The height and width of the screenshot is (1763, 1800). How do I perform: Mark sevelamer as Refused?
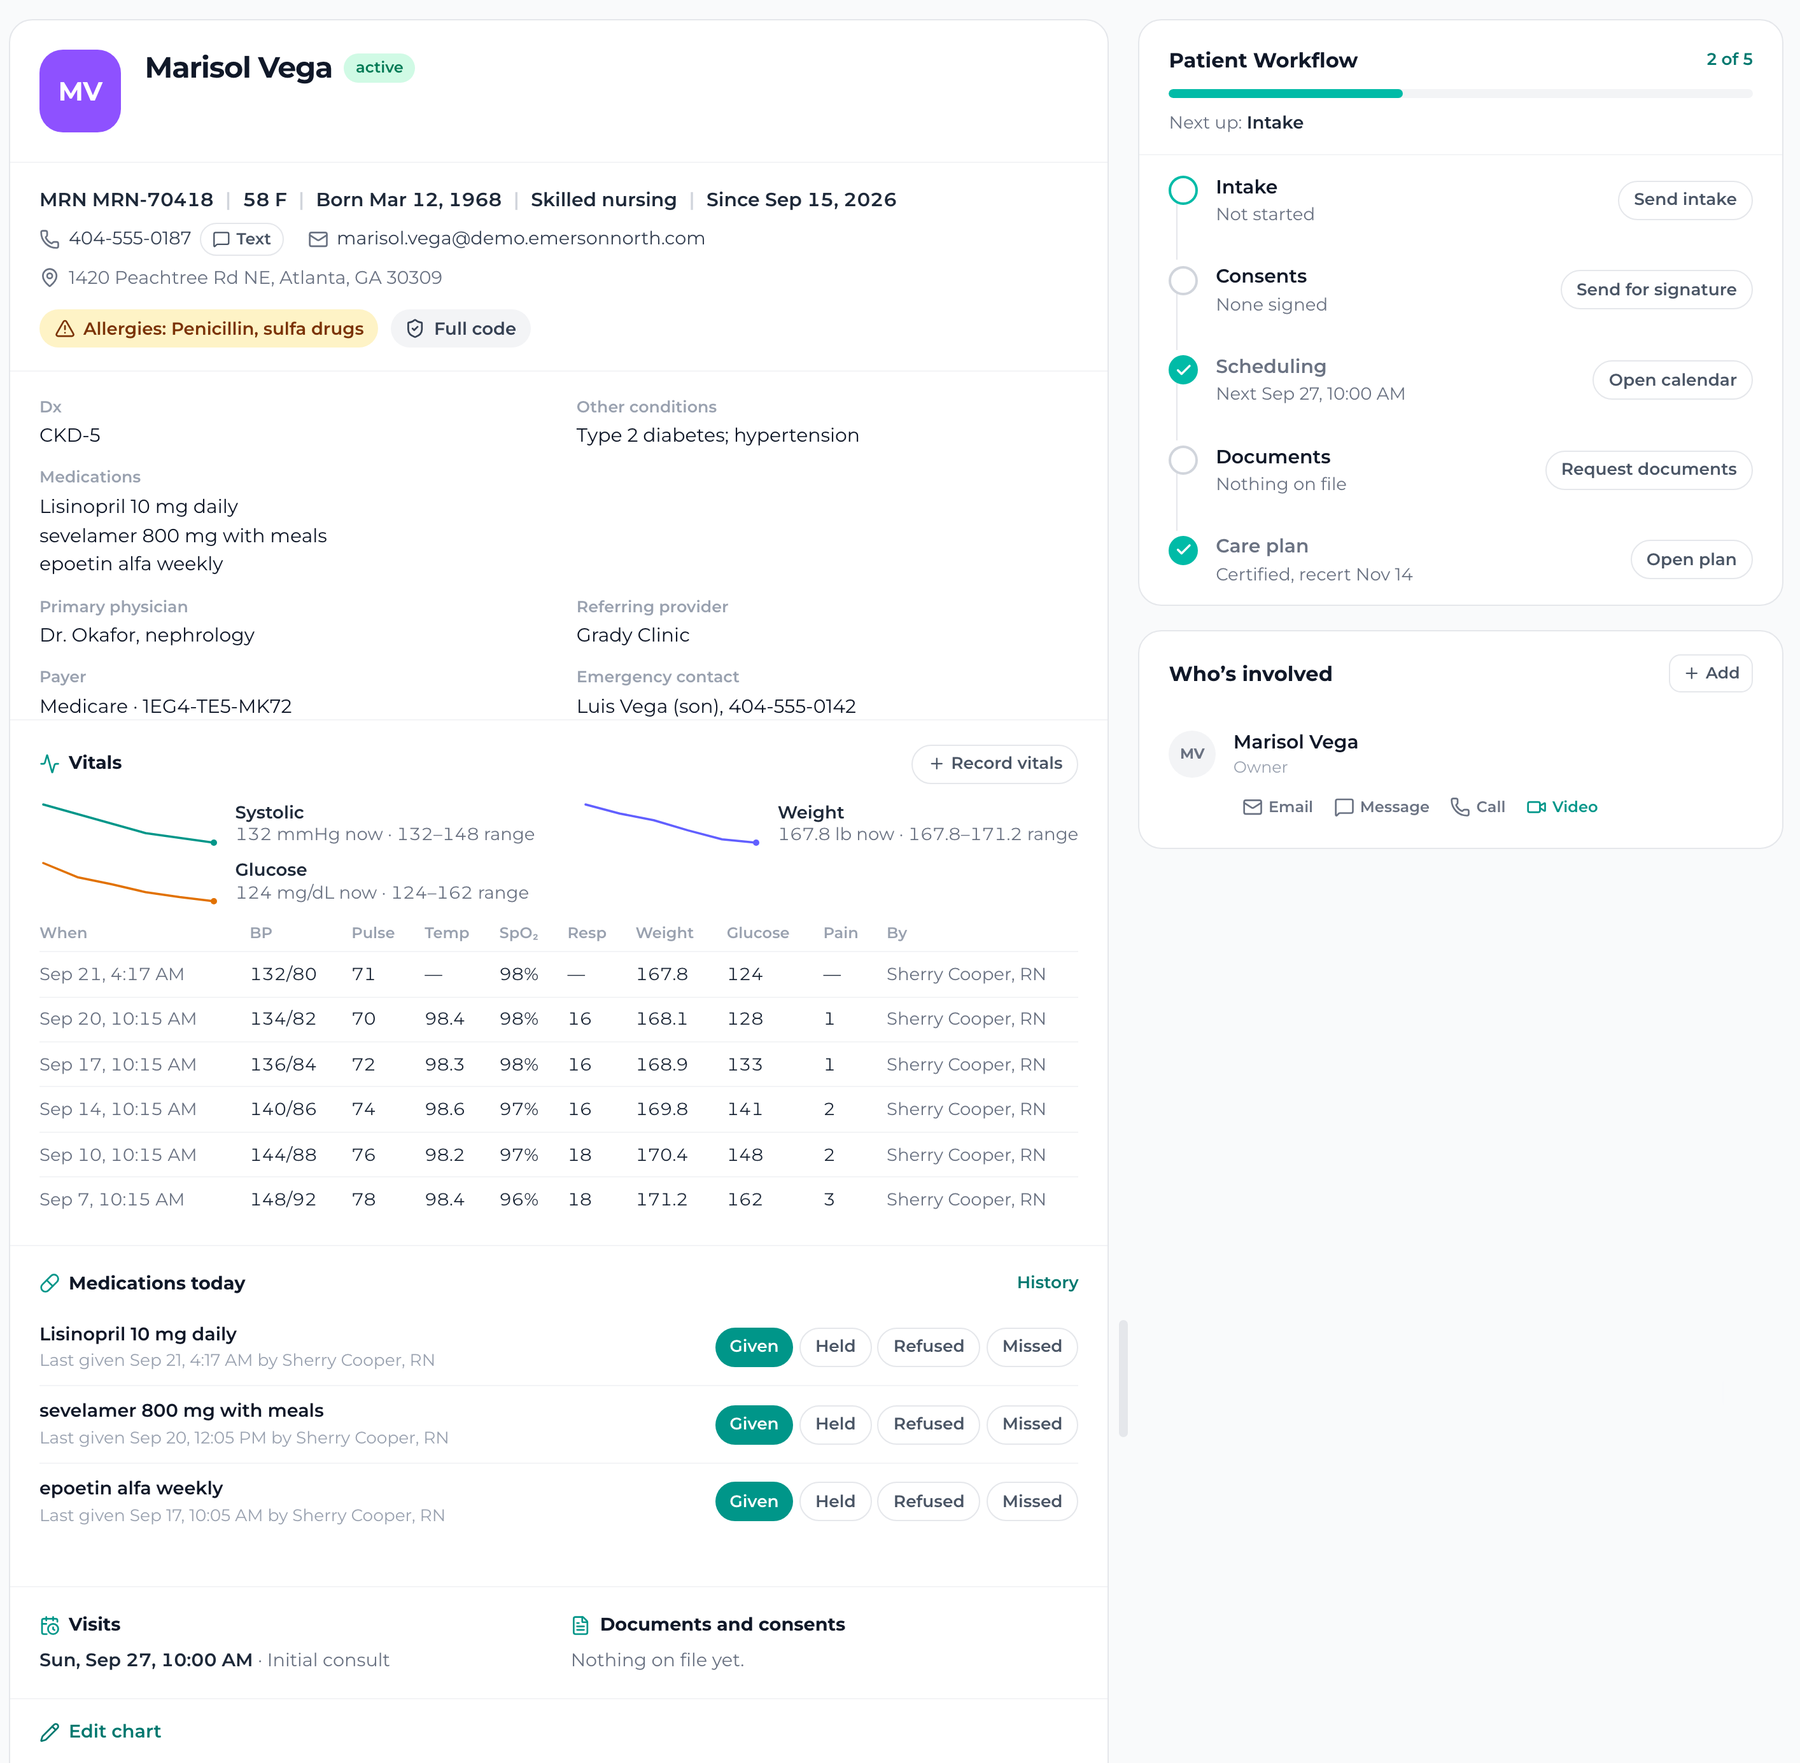click(929, 1425)
